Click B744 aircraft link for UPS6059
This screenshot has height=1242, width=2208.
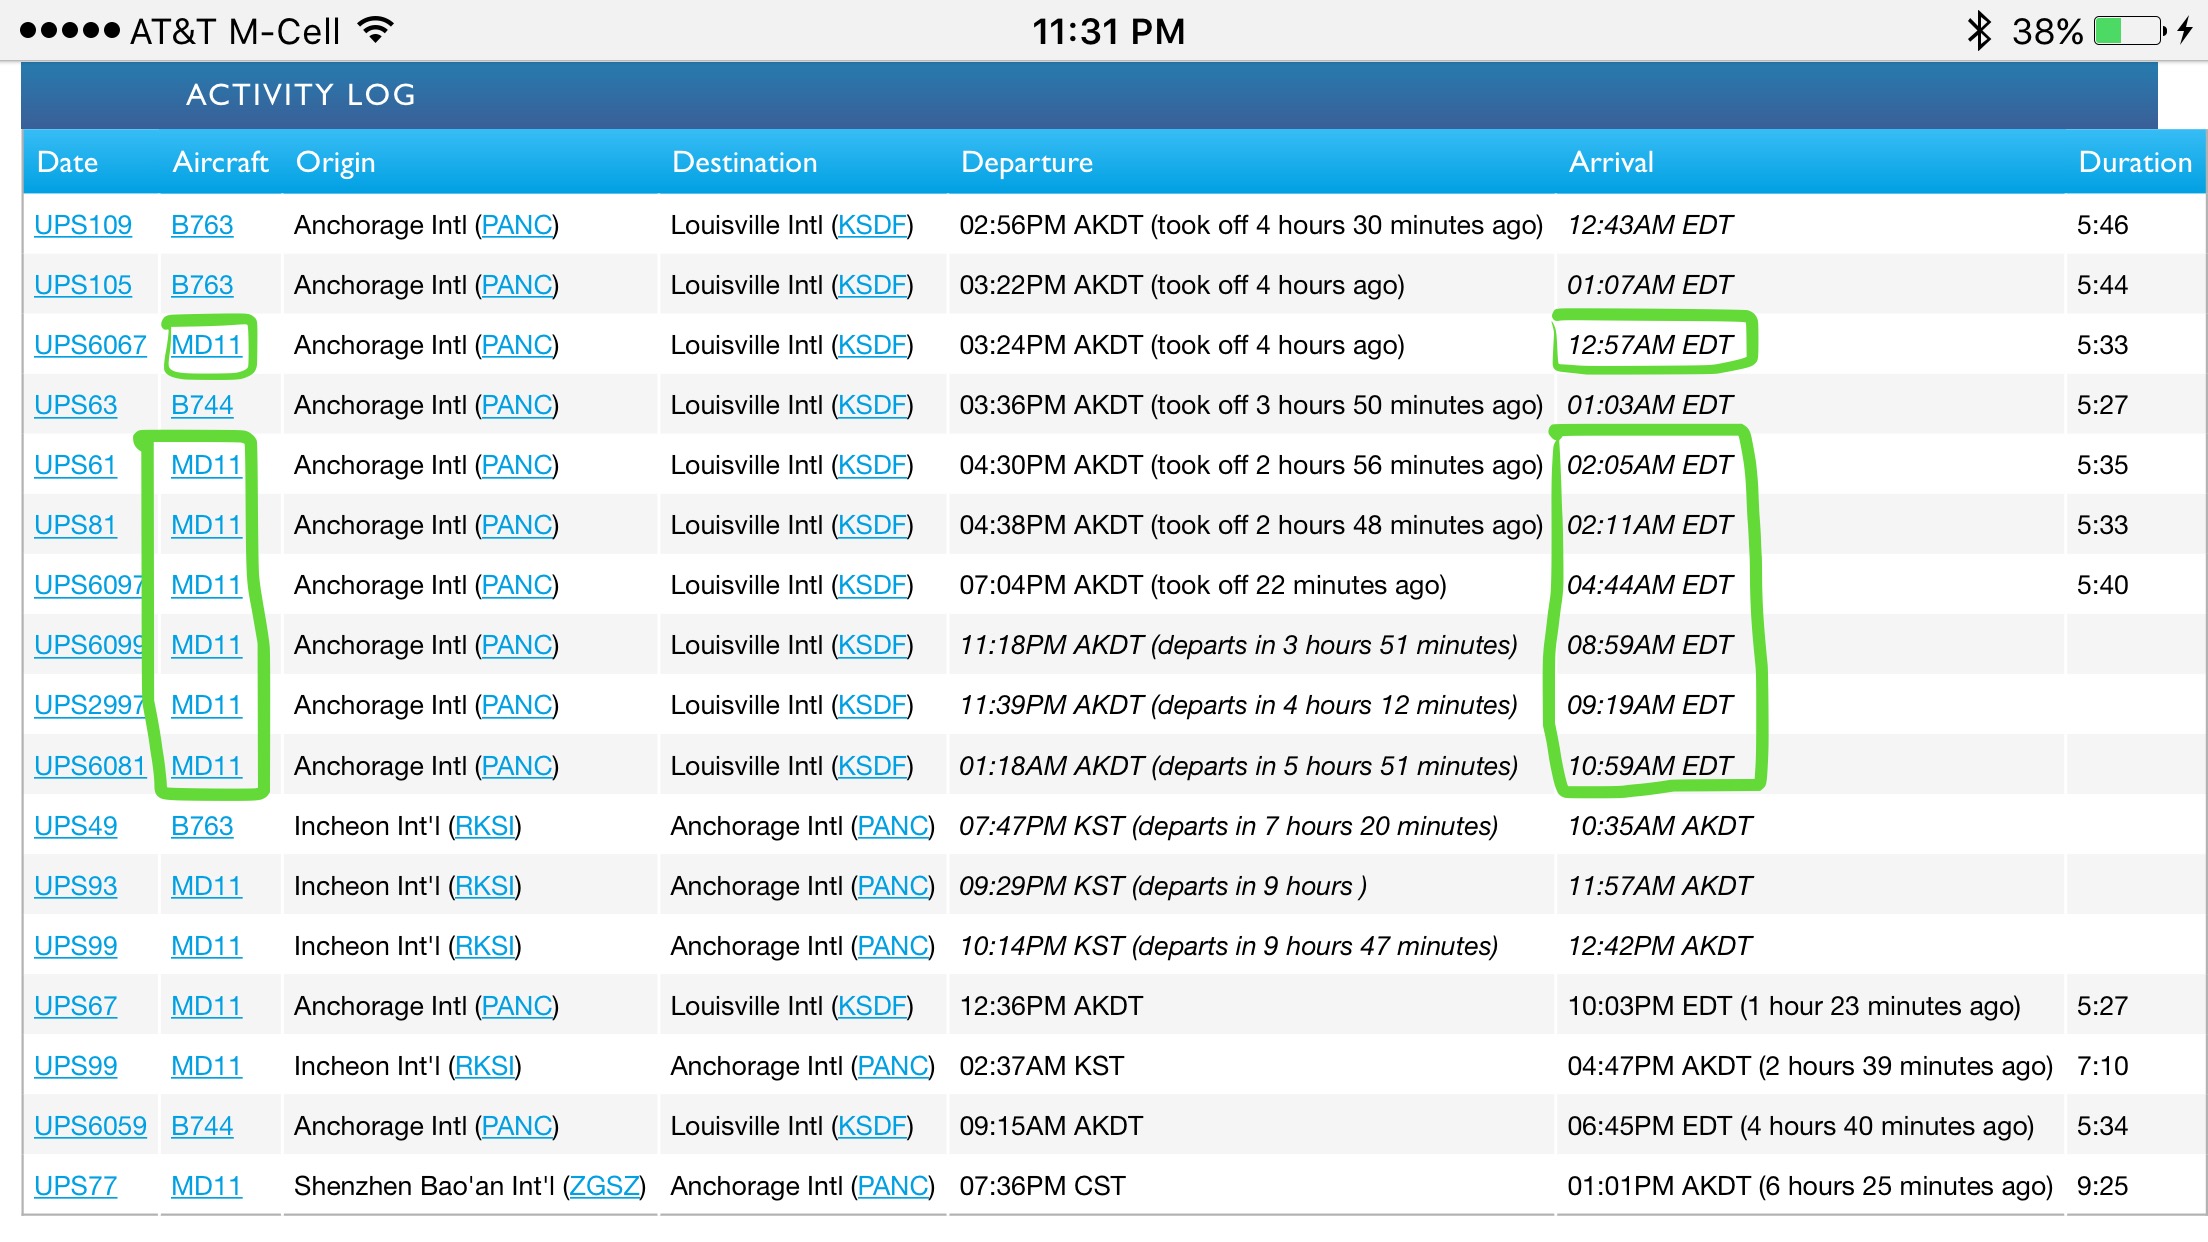tap(202, 1126)
